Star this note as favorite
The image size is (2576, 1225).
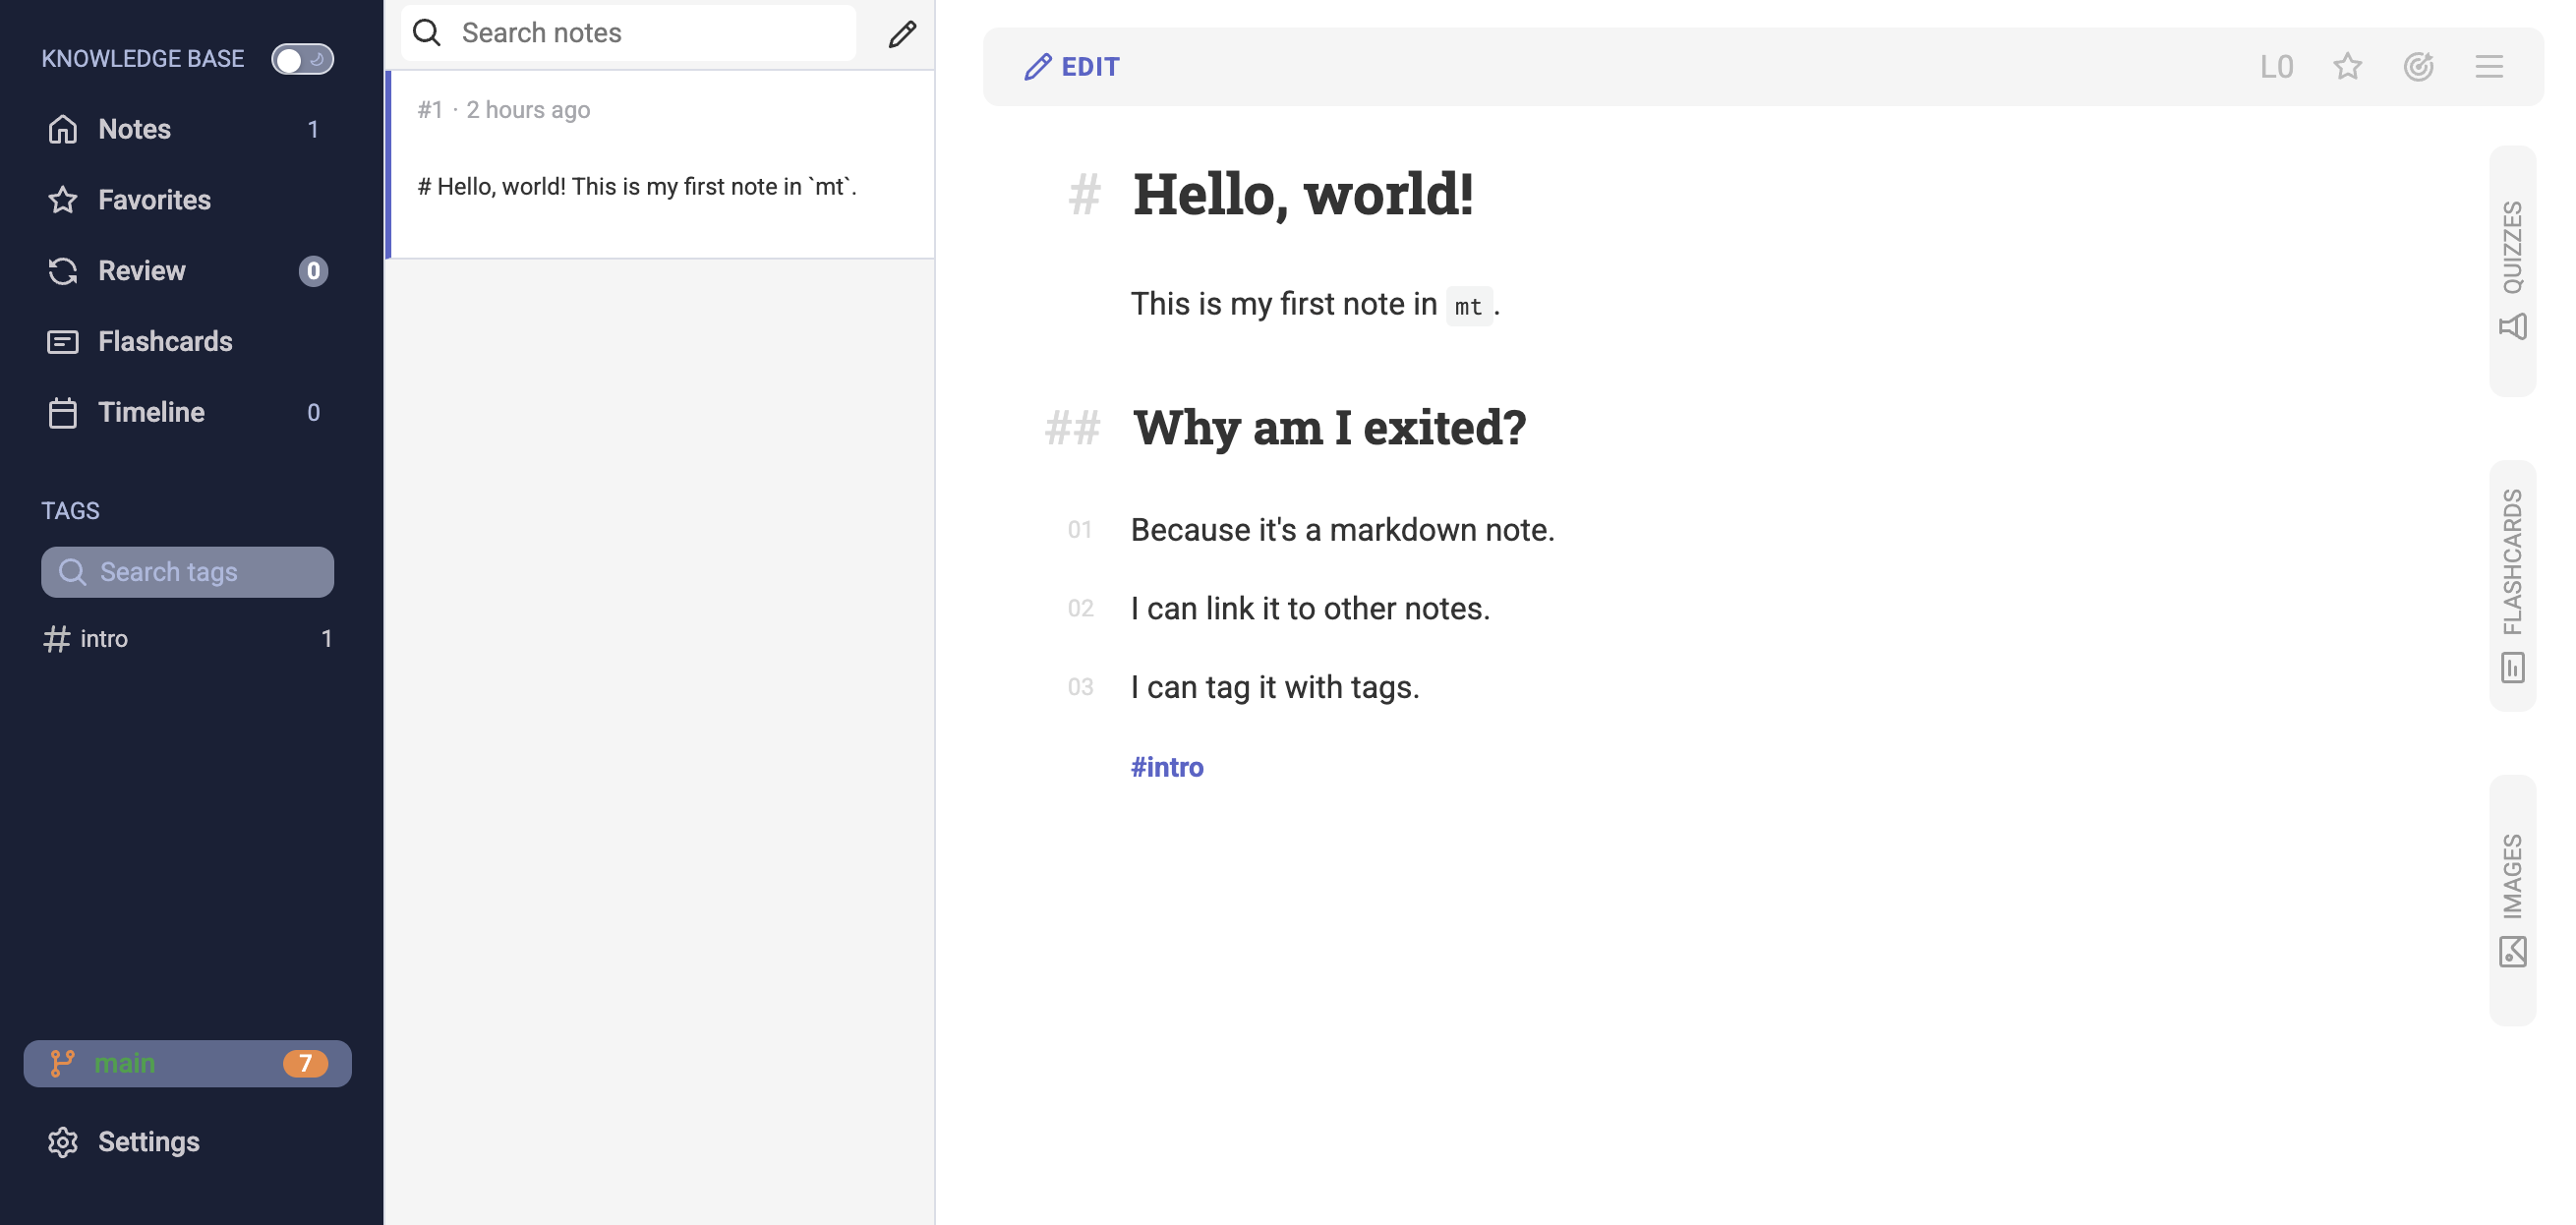pos(2347,67)
